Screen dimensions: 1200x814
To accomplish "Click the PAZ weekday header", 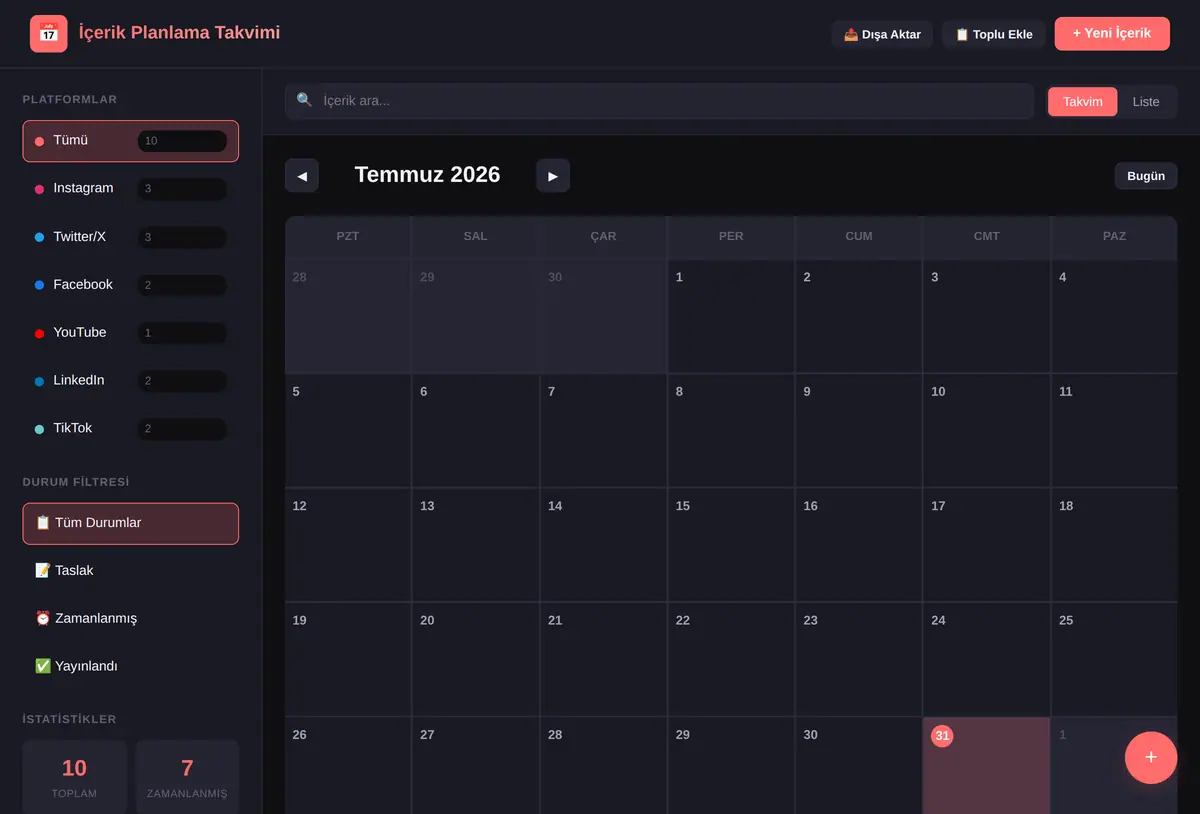I will 1114,237.
